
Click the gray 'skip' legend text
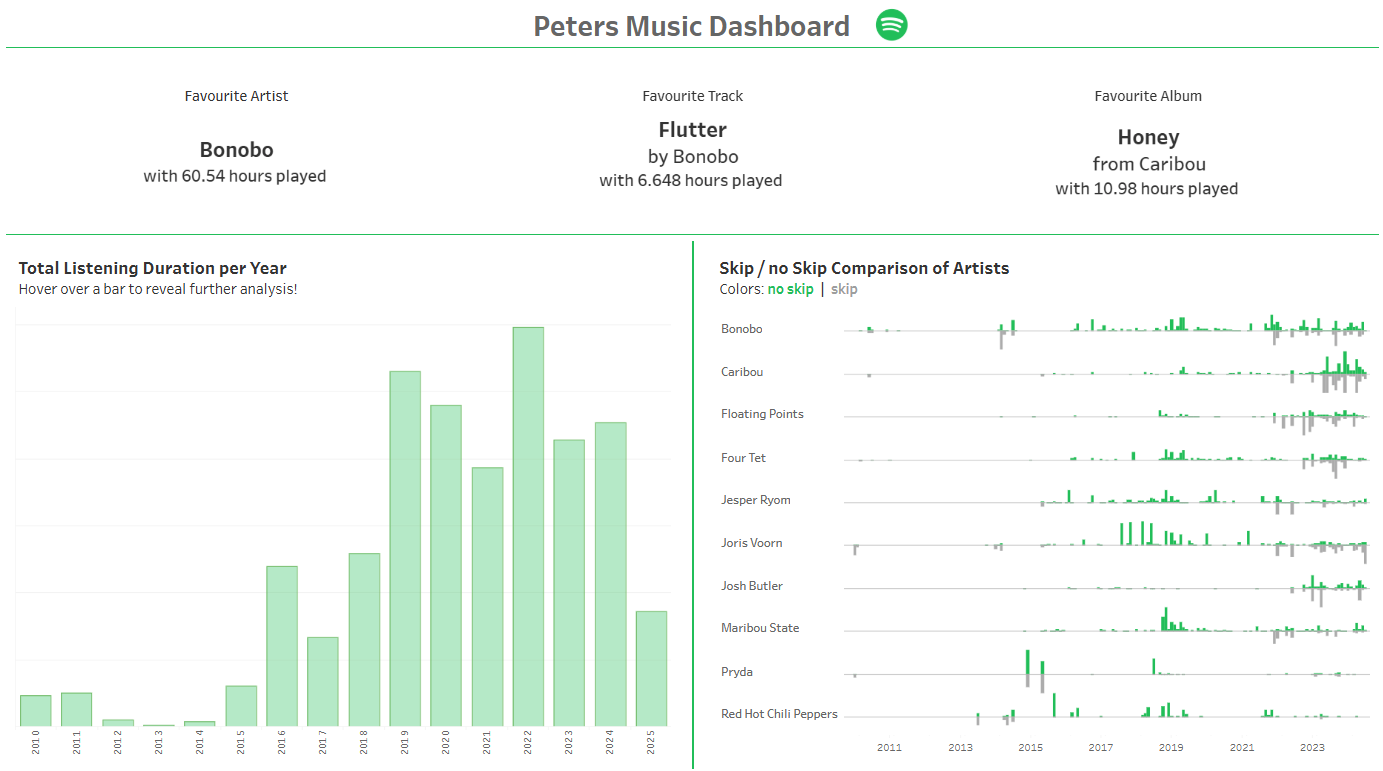point(844,289)
